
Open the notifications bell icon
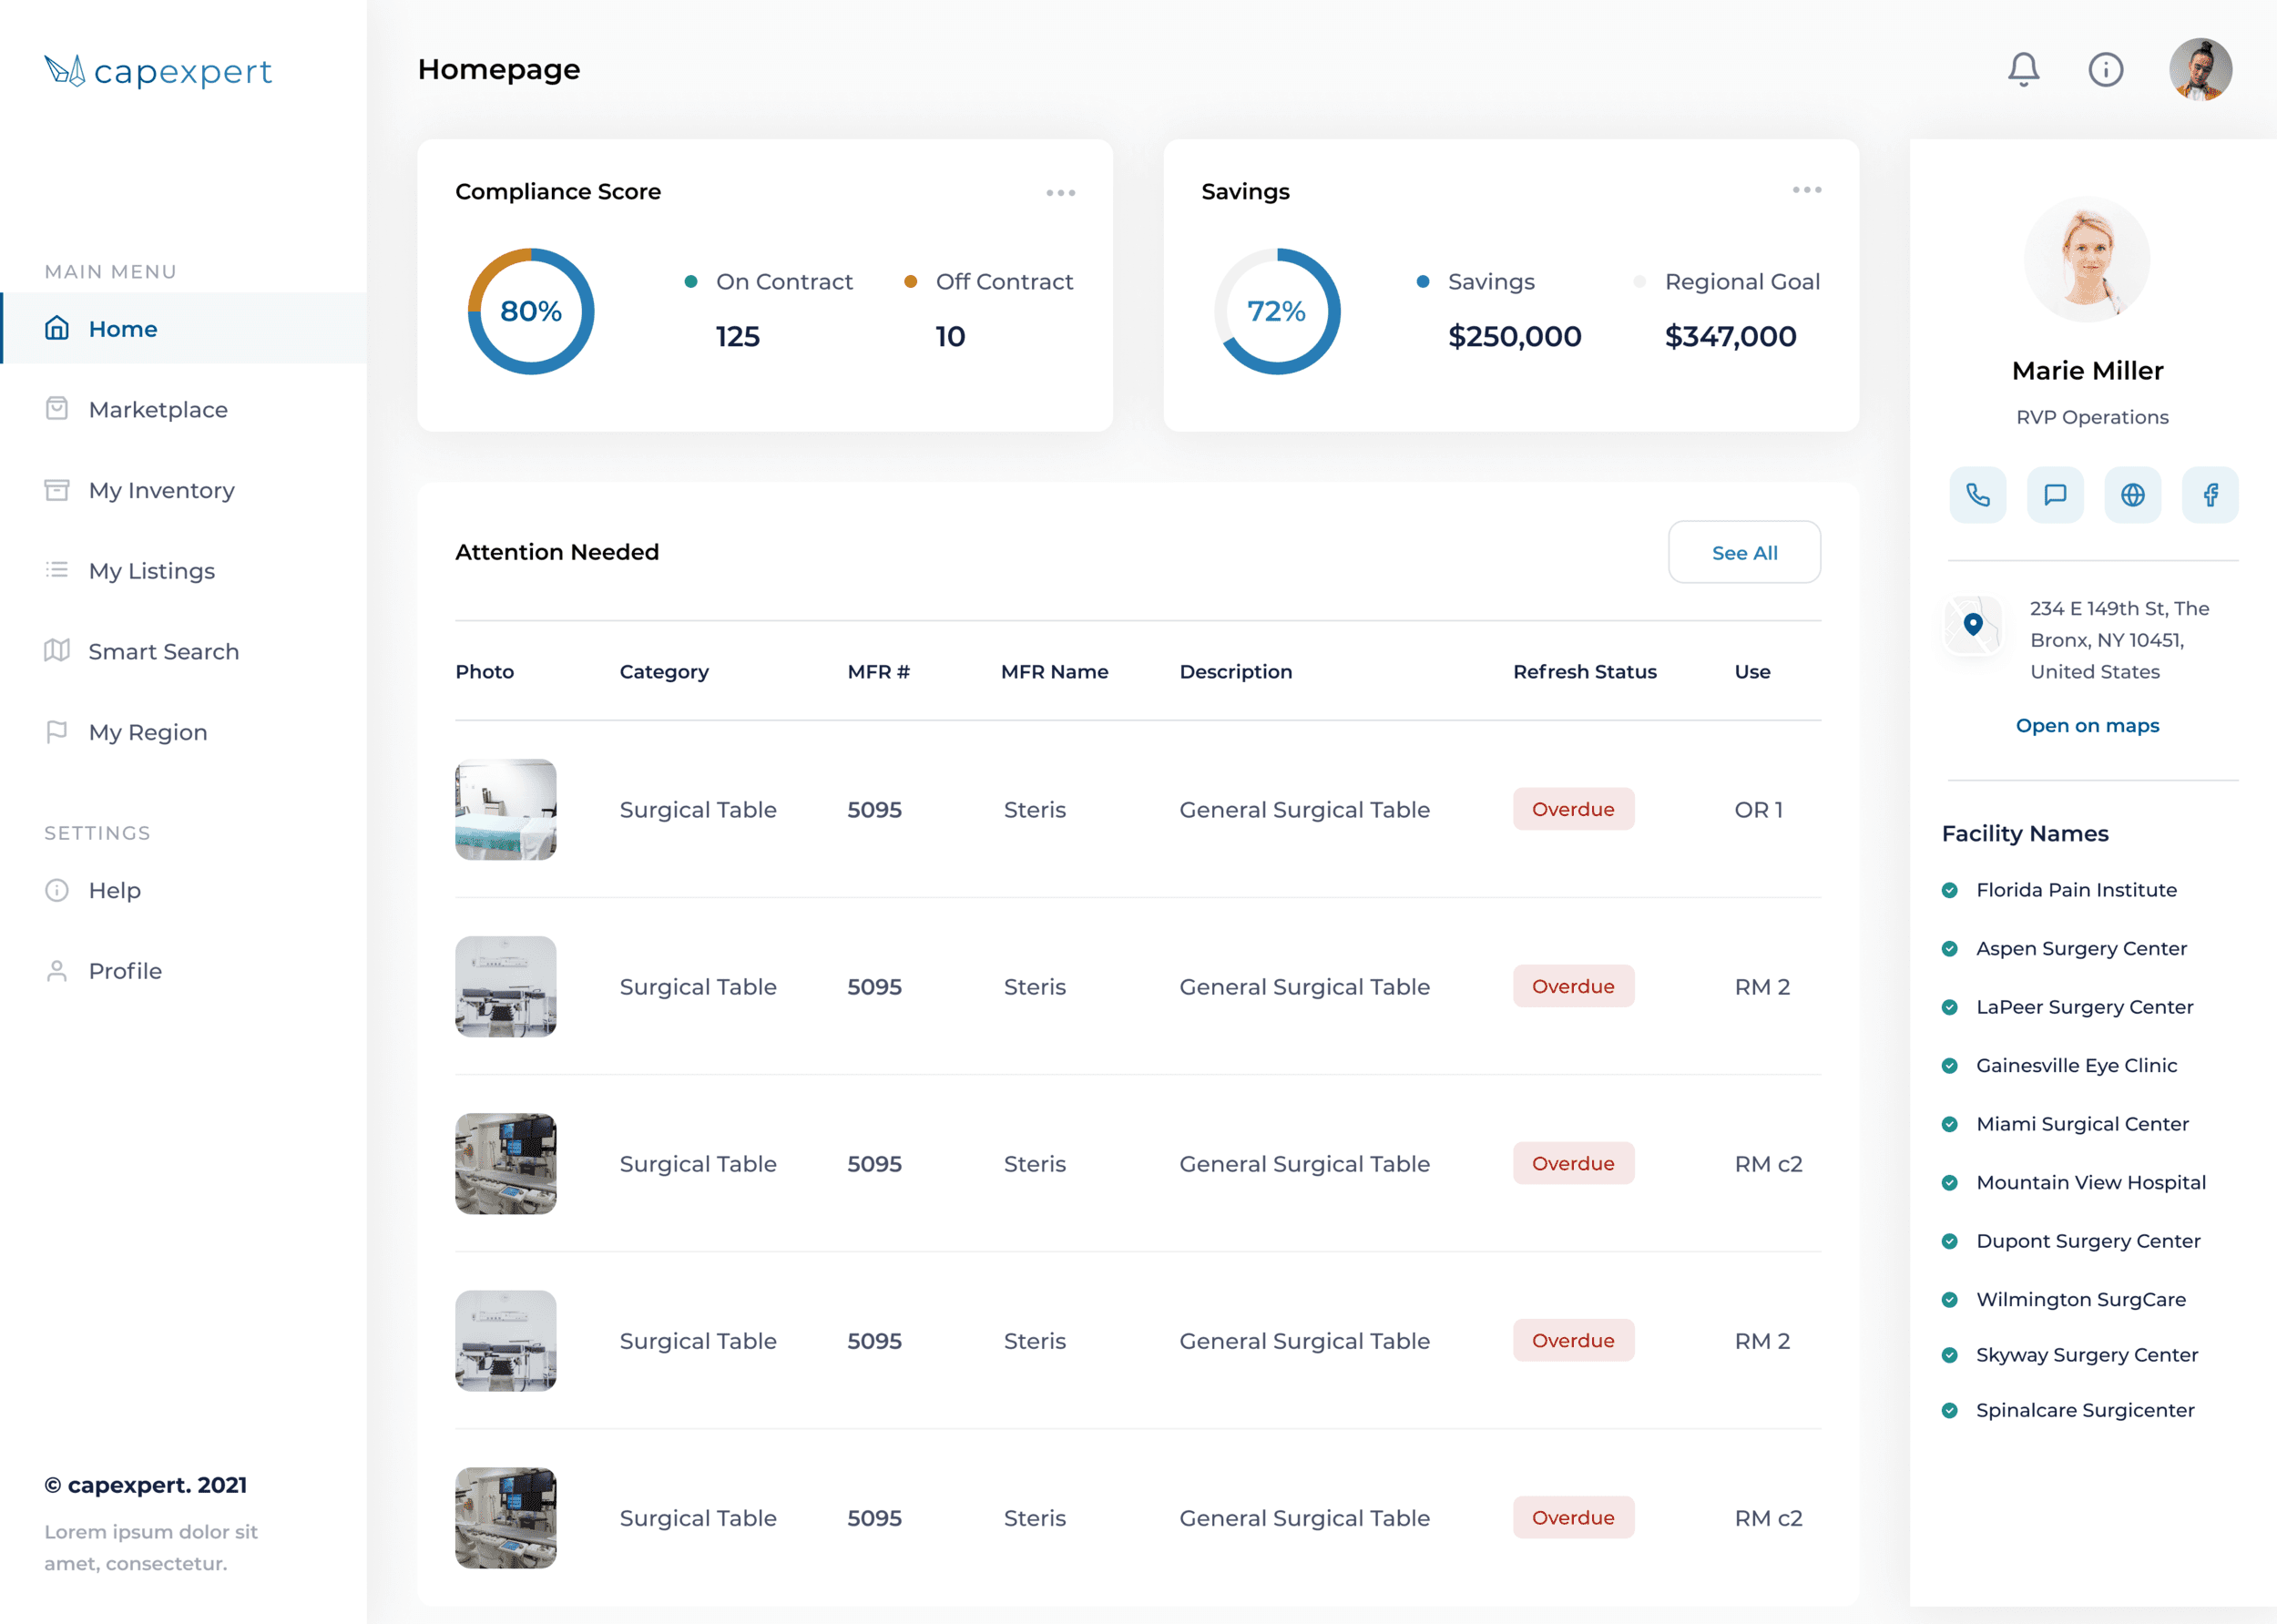[x=2023, y=69]
